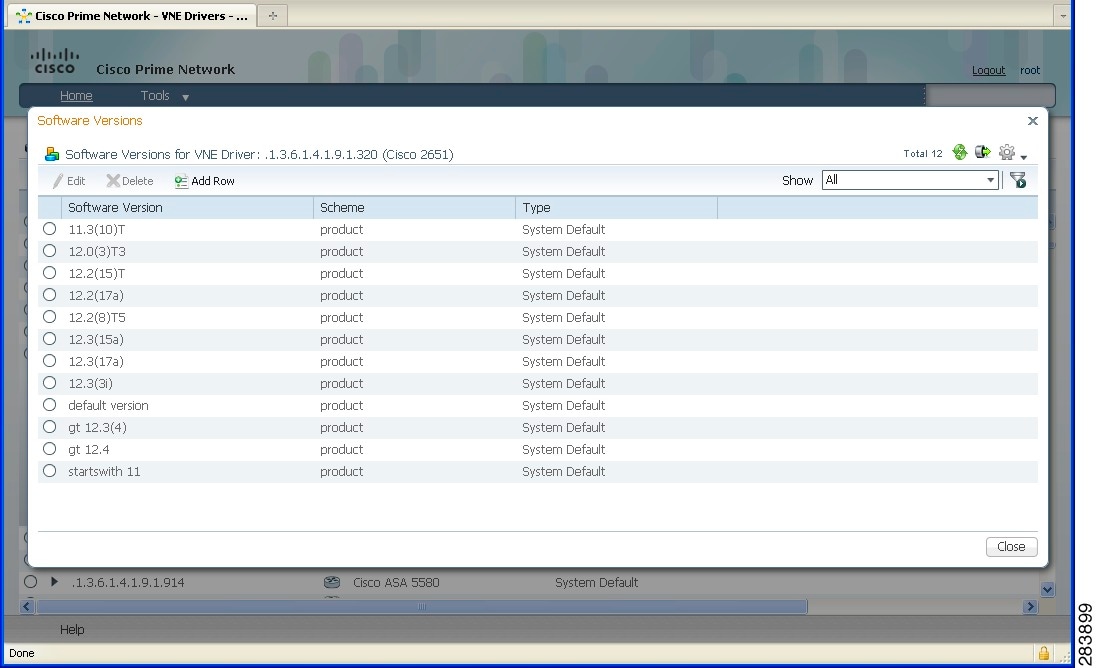Click Scheme cell of the gt 12.4 row
This screenshot has height=668, width=1097.
341,450
